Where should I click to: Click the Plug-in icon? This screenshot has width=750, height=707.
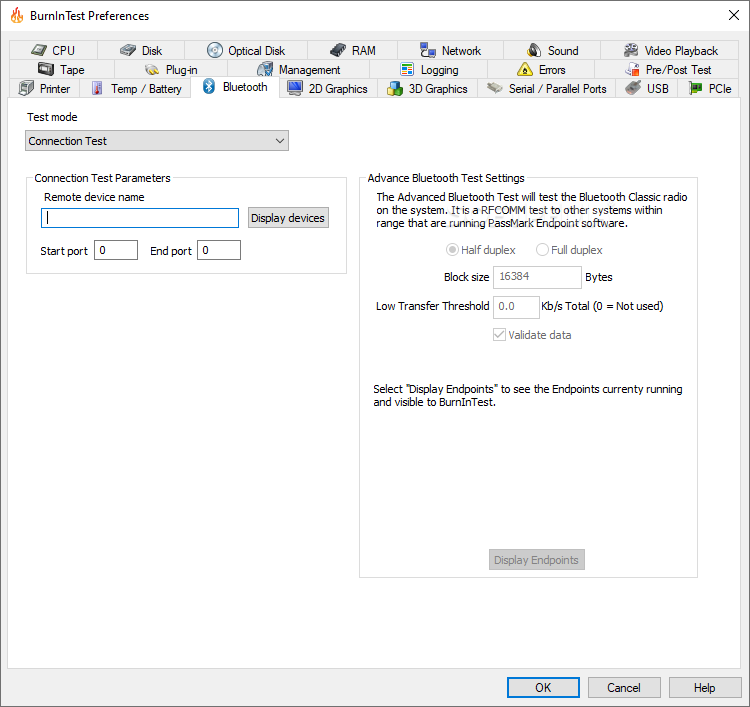(152, 70)
